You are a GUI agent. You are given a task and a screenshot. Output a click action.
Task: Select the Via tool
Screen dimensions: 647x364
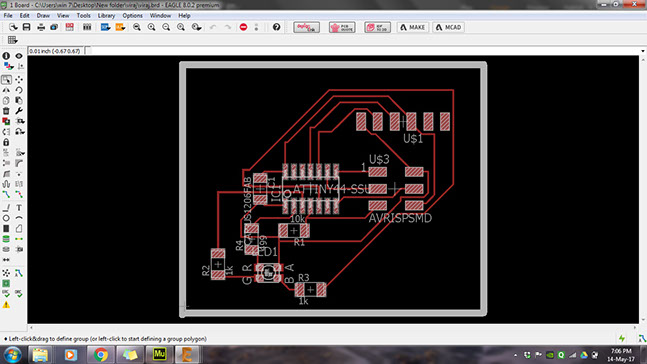tap(6, 239)
